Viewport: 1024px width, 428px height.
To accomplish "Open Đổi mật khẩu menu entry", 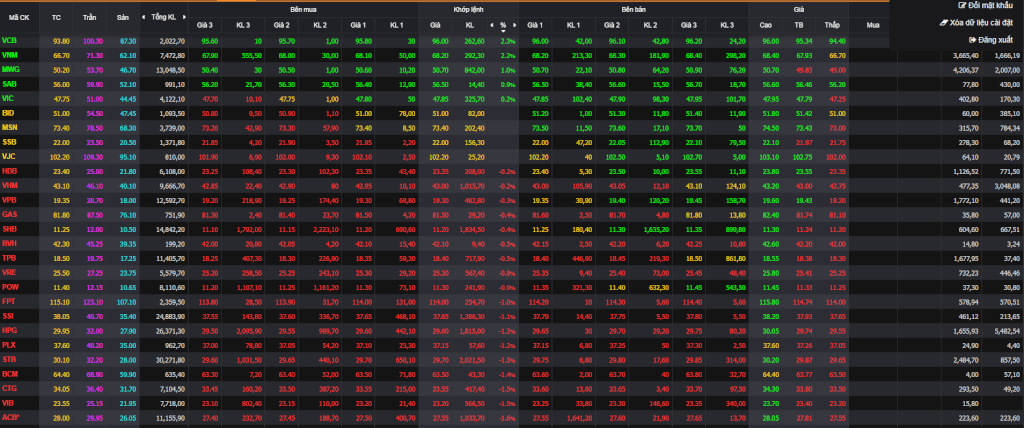I will (985, 5).
